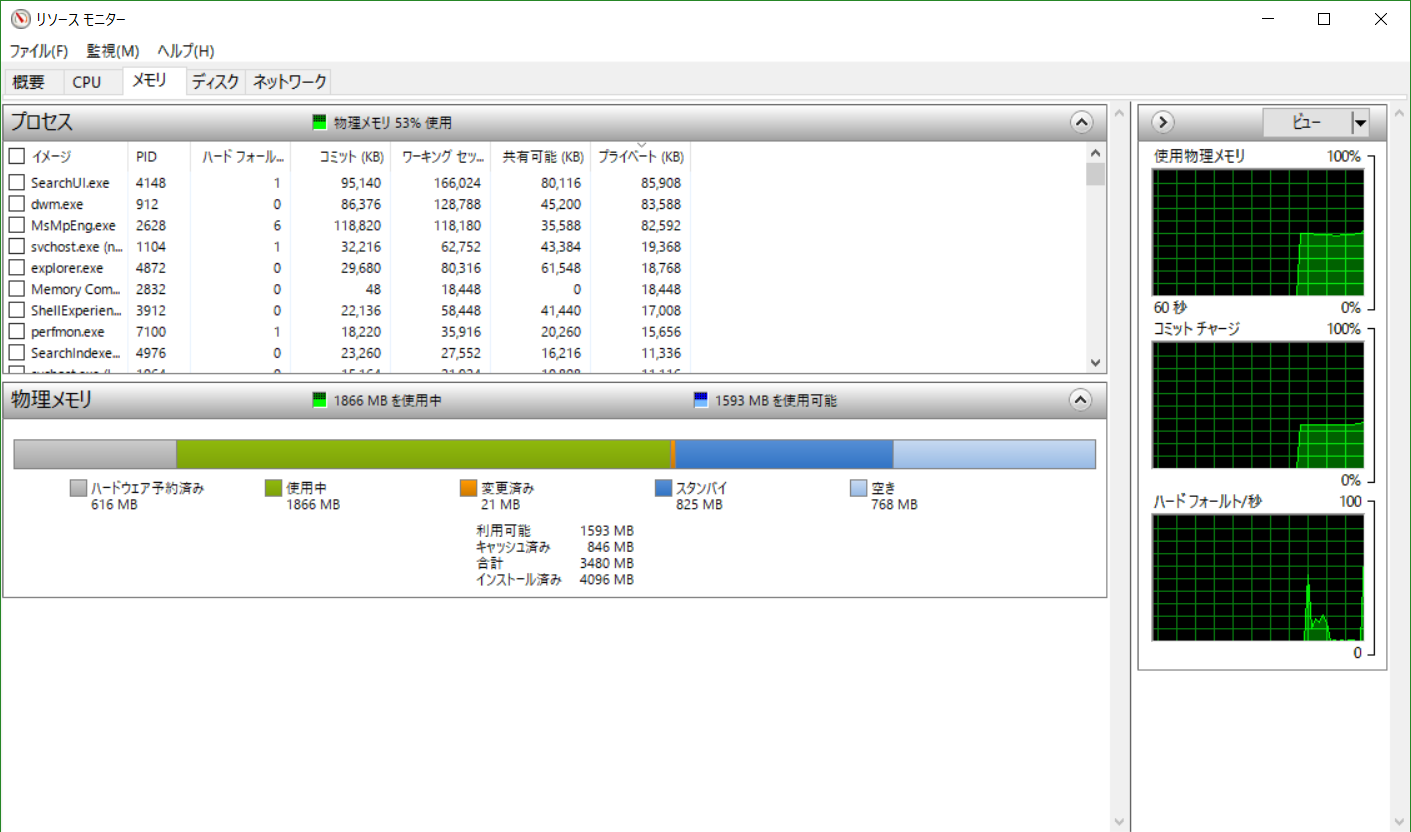Check the explorer.exe process checkbox
Screen dimensions: 1411x832
pyautogui.click(x=16, y=268)
